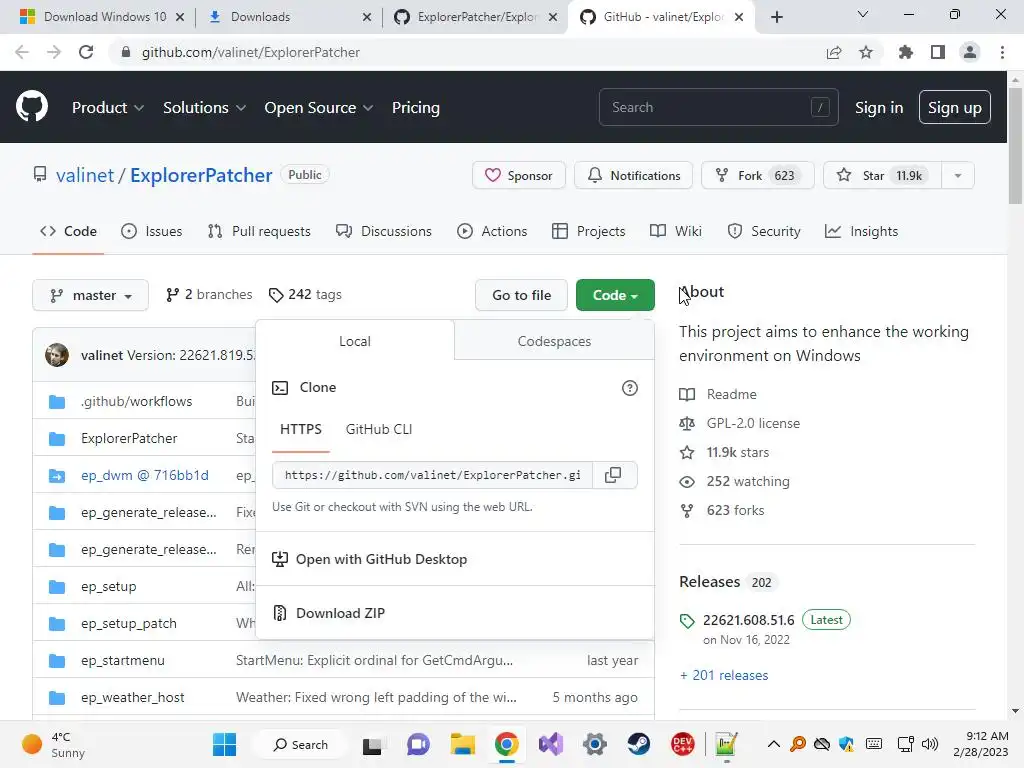The image size is (1024, 768).
Task: Open Chrome profile avatar
Action: coord(970,52)
